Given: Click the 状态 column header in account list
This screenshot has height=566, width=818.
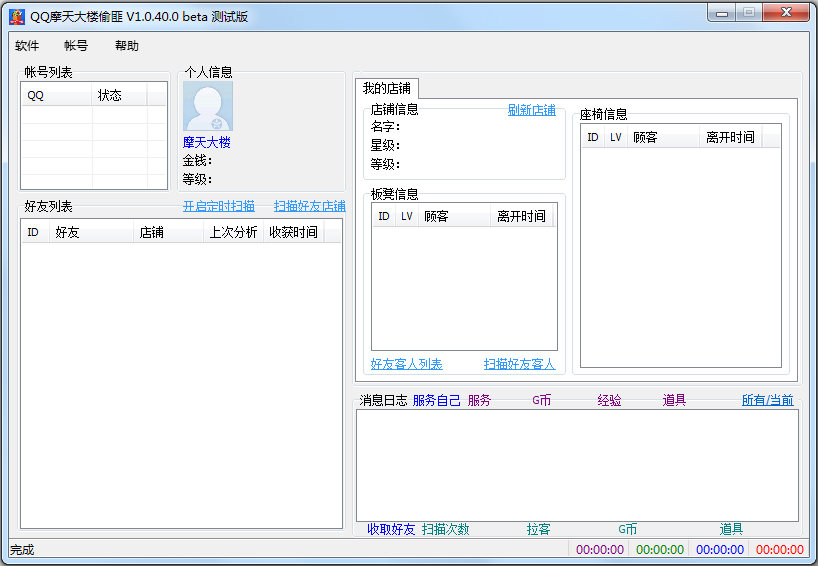Looking at the screenshot, I should click(x=120, y=95).
